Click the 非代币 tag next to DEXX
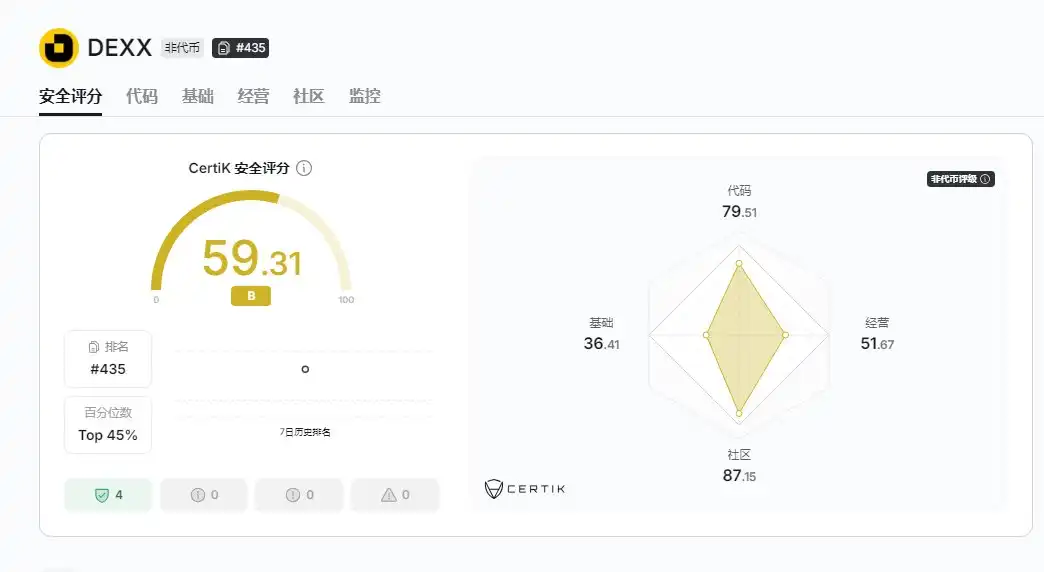Screen dimensions: 1044x572 click(182, 48)
